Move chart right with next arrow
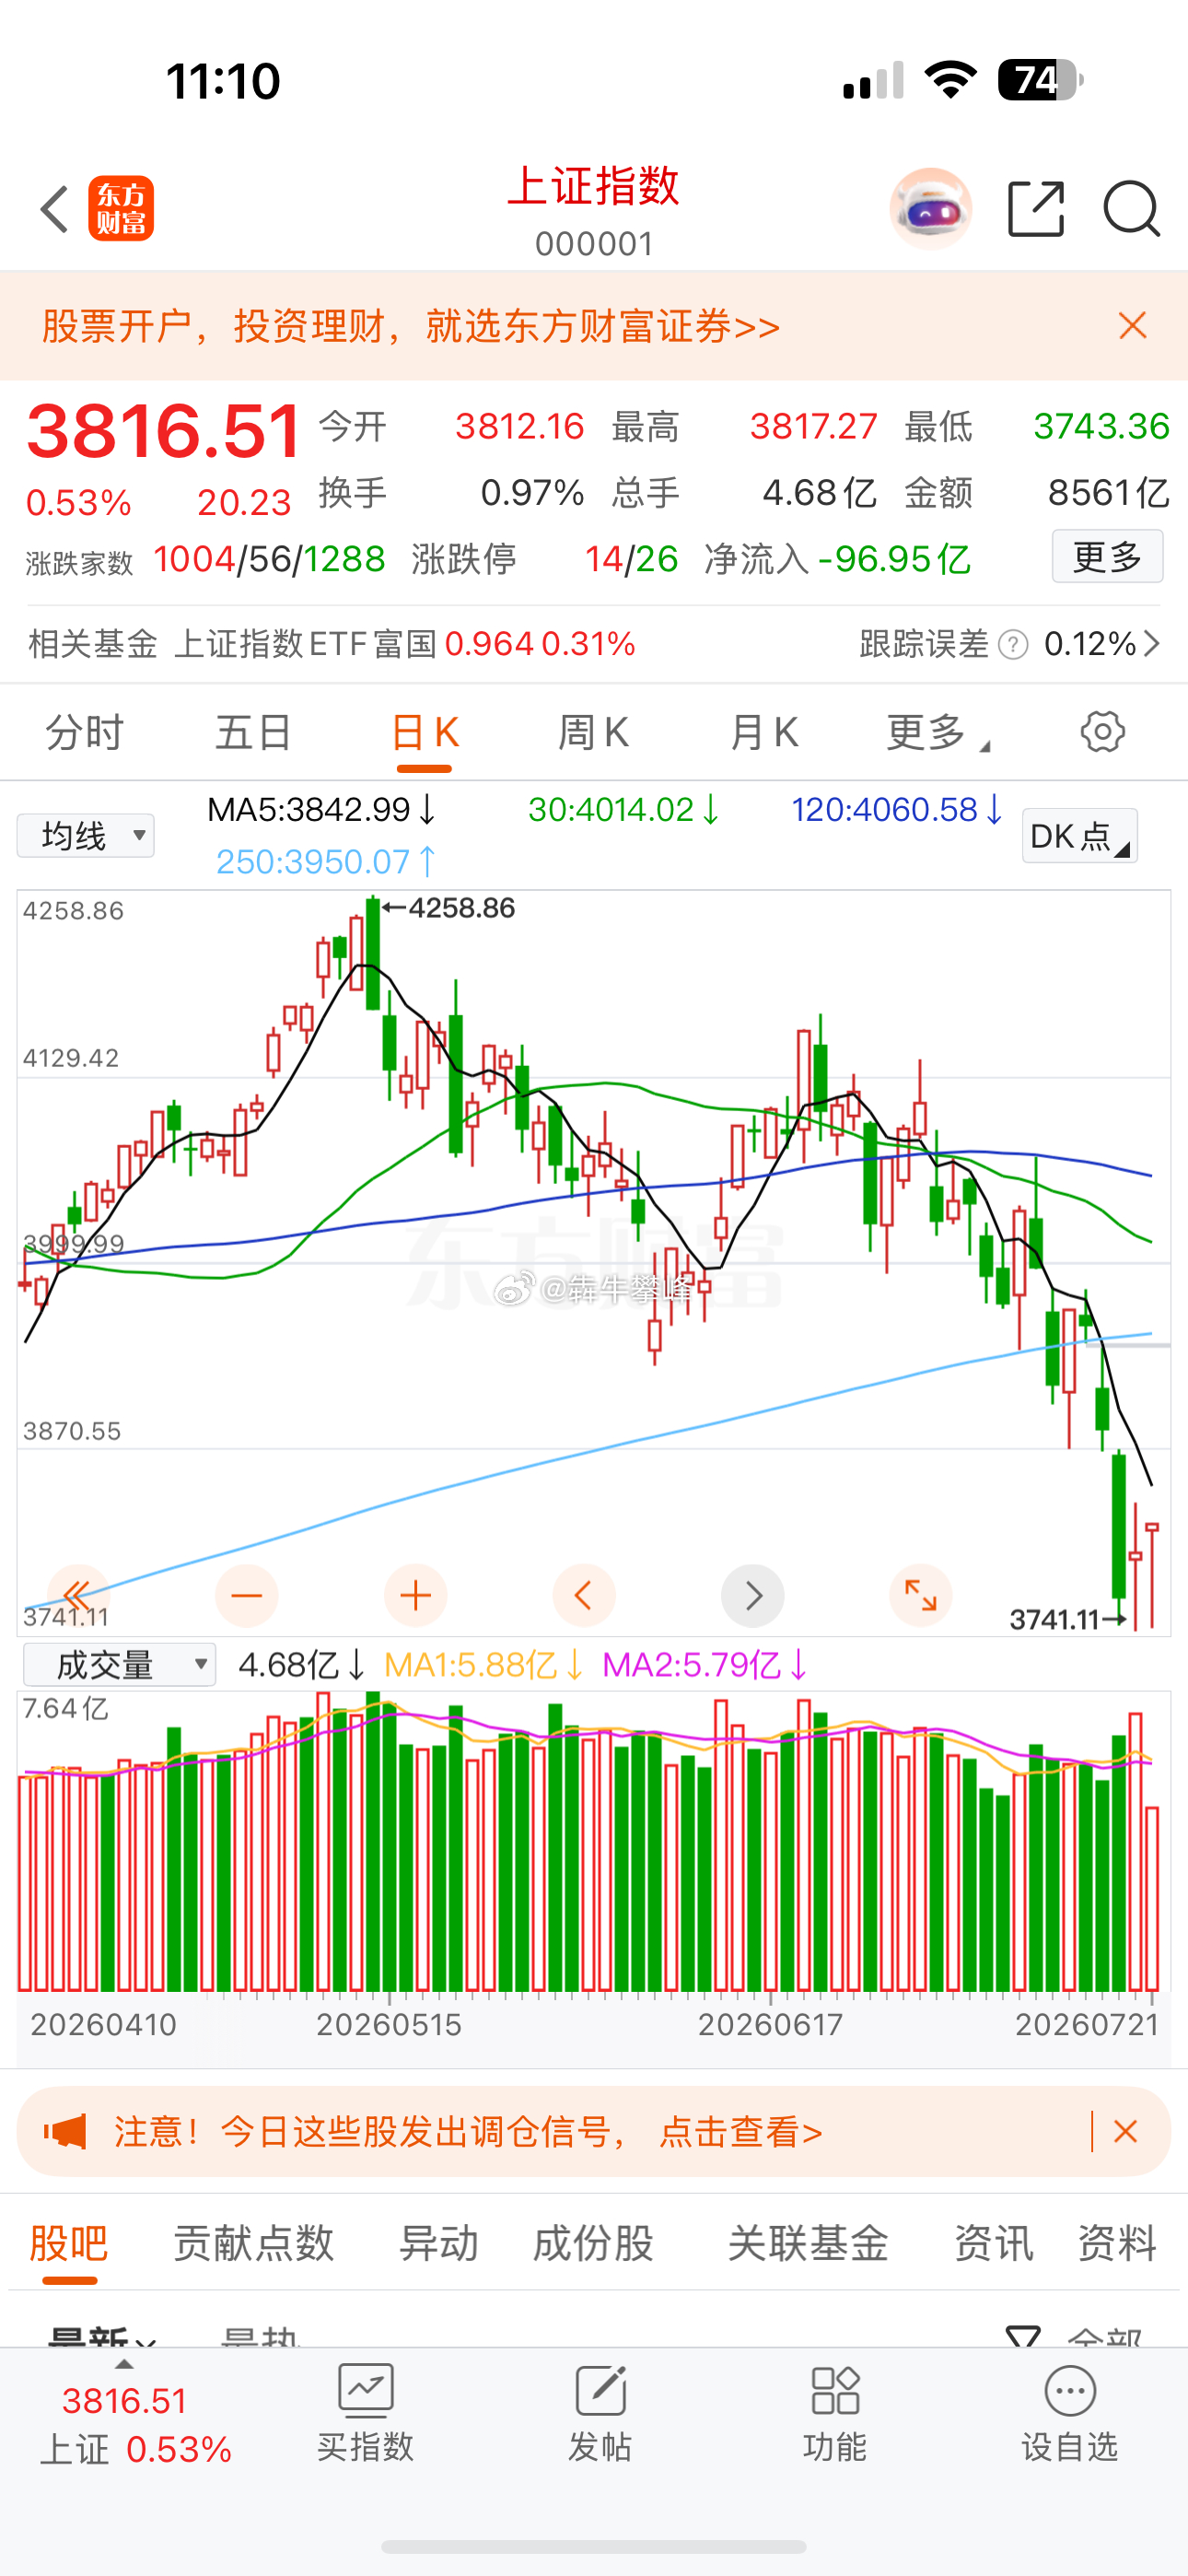Viewport: 1188px width, 2576px height. click(752, 1595)
